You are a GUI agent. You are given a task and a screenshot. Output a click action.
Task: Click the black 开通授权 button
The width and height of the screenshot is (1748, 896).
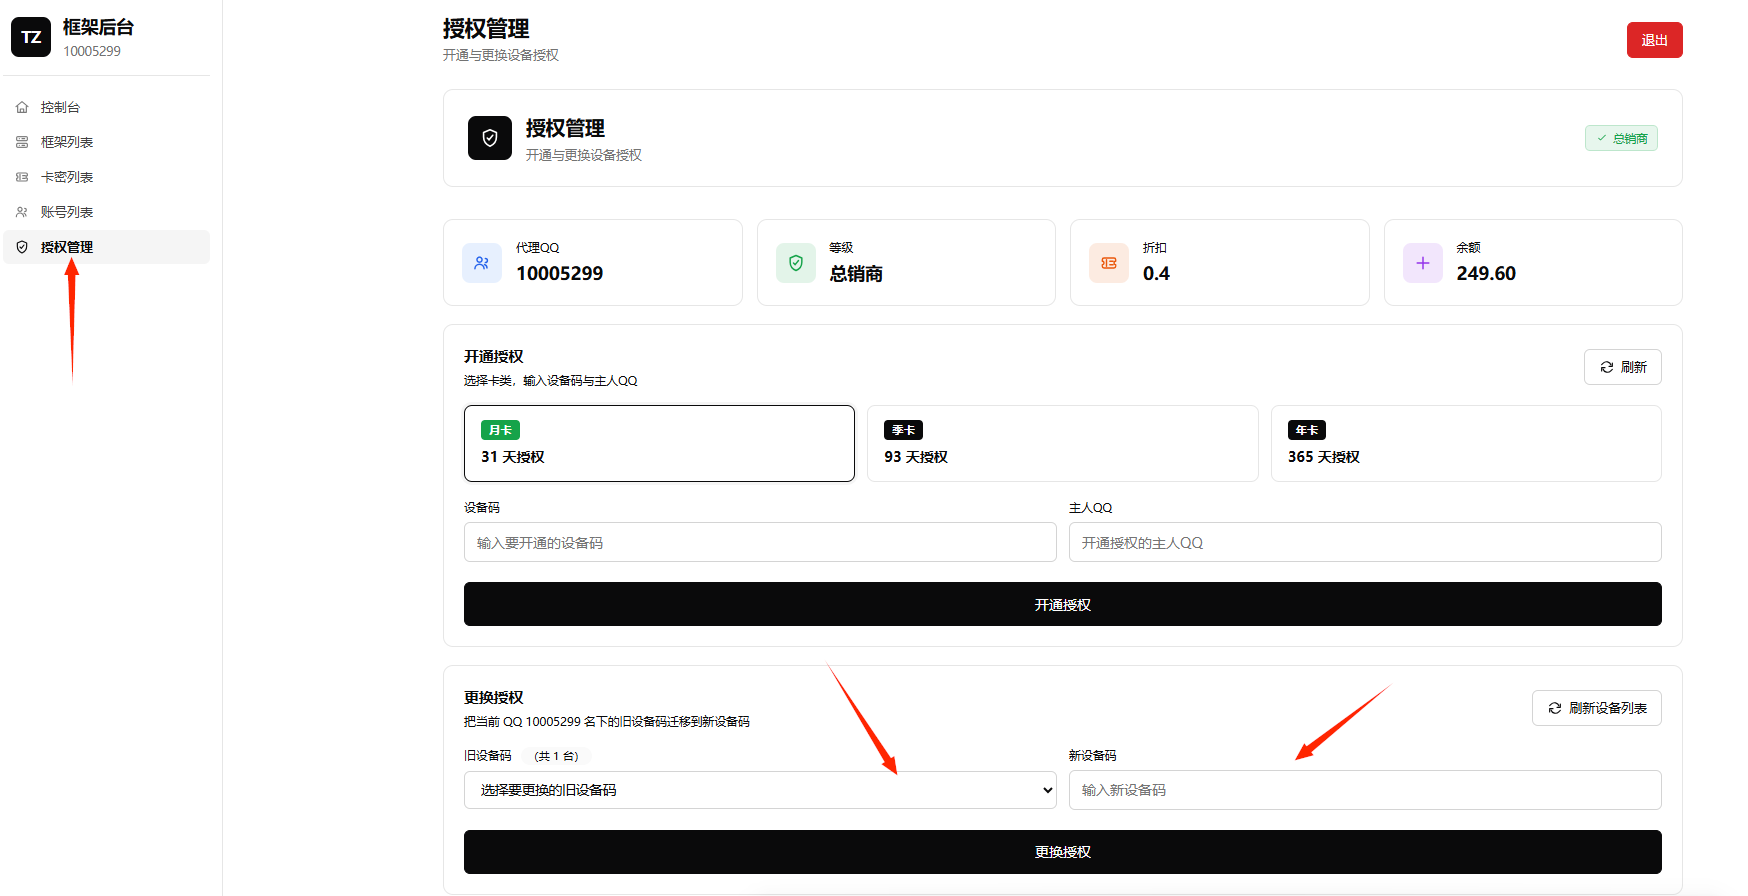1063,604
